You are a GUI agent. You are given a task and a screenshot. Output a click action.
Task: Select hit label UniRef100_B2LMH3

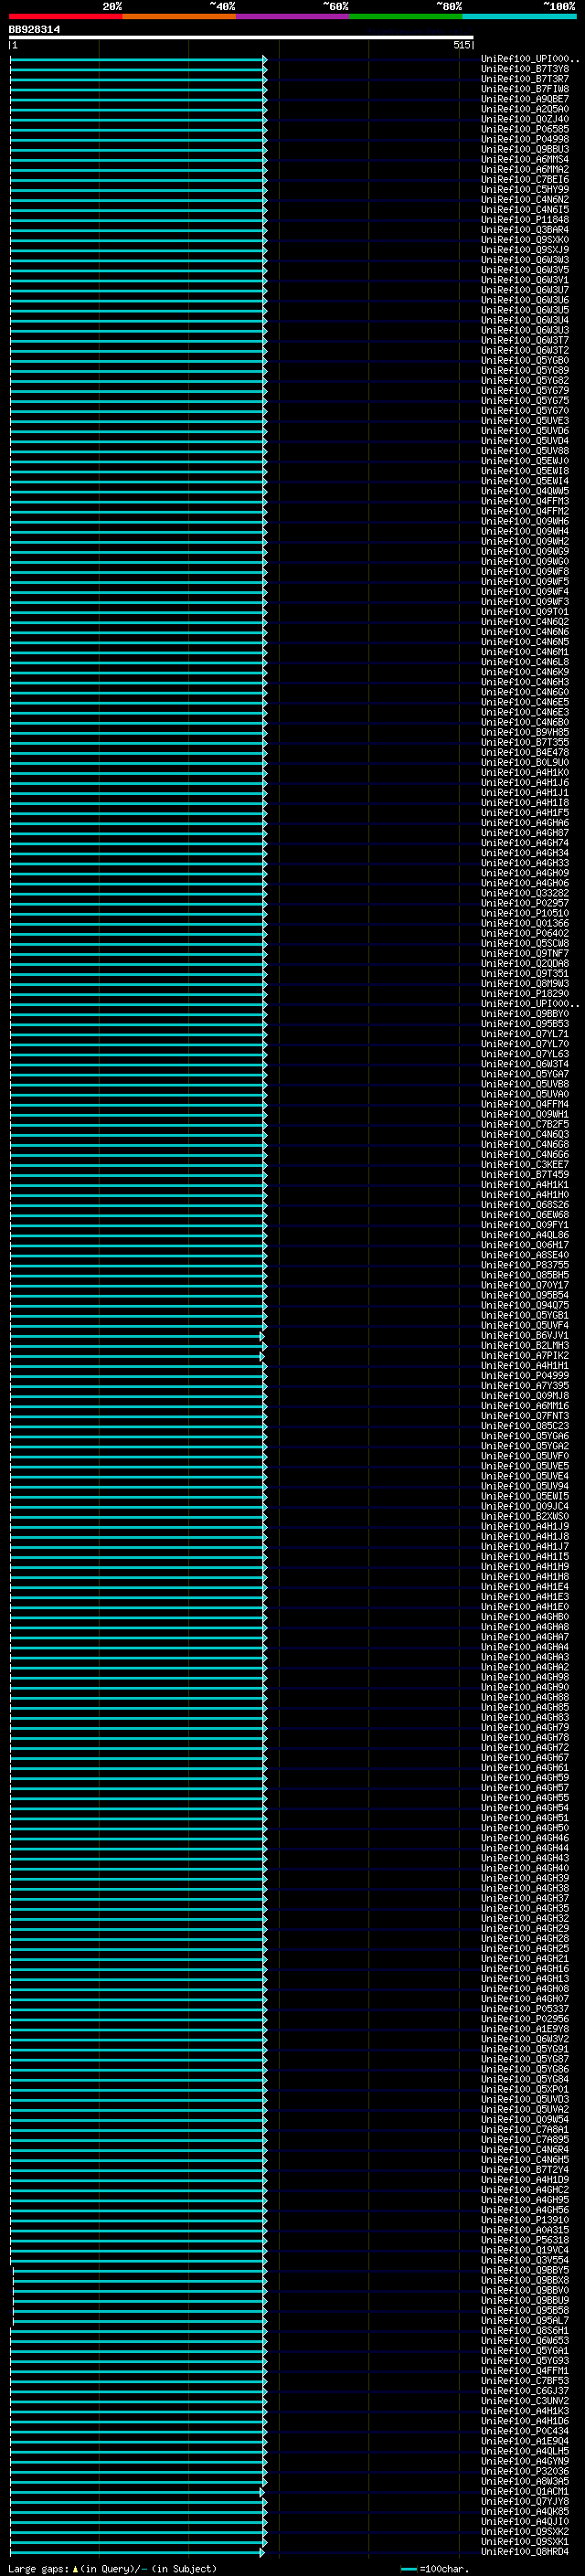tap(525, 1345)
